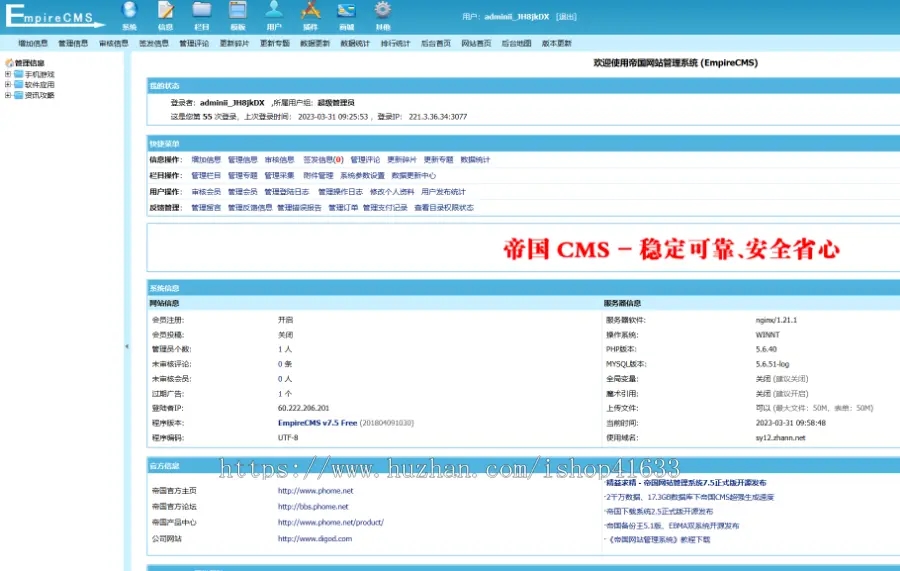Expand the 软件应用 tree node
This screenshot has width=900, height=571.
[x=7, y=84]
